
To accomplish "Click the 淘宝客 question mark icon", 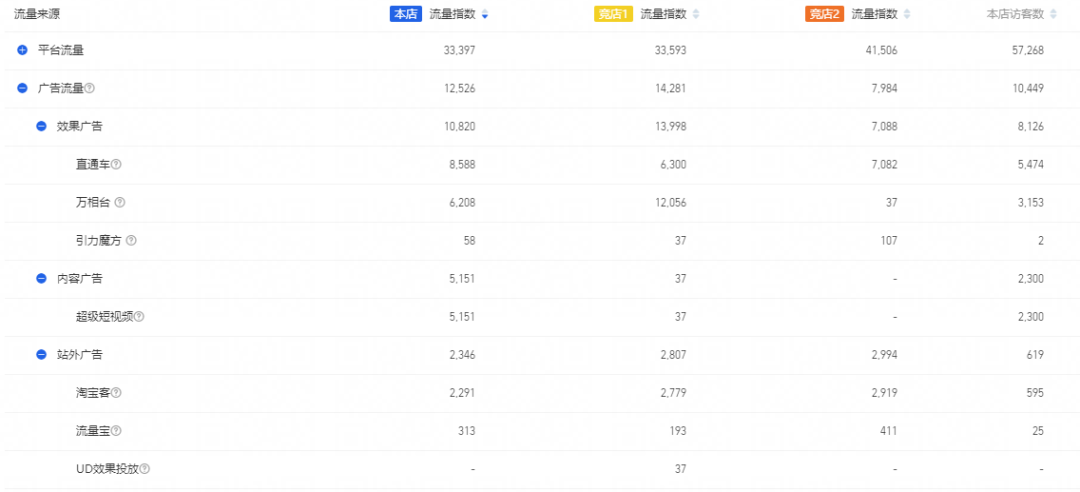I will click(116, 393).
